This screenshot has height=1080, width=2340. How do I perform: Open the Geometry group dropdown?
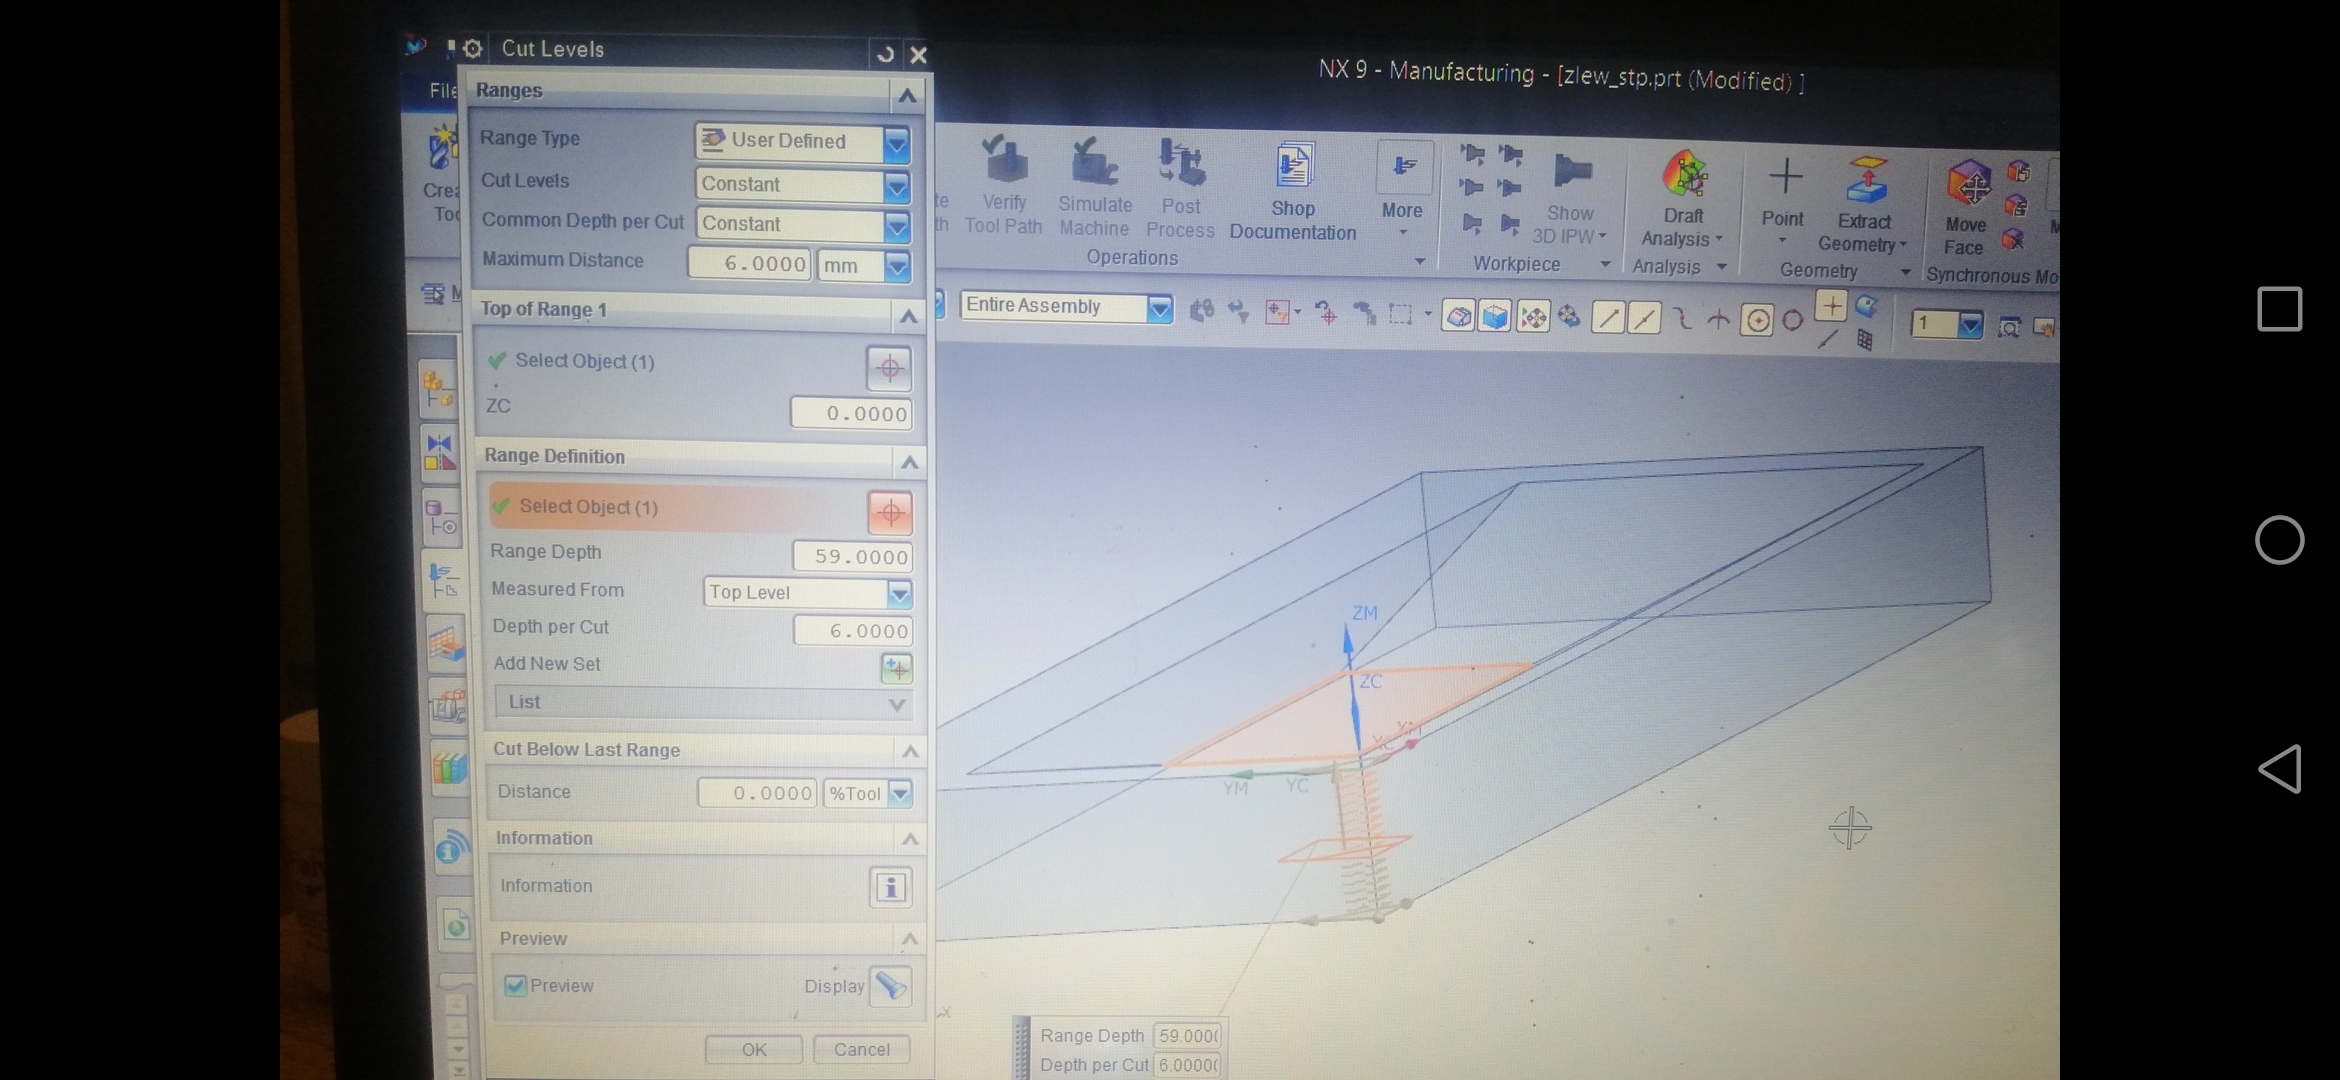tap(1905, 272)
